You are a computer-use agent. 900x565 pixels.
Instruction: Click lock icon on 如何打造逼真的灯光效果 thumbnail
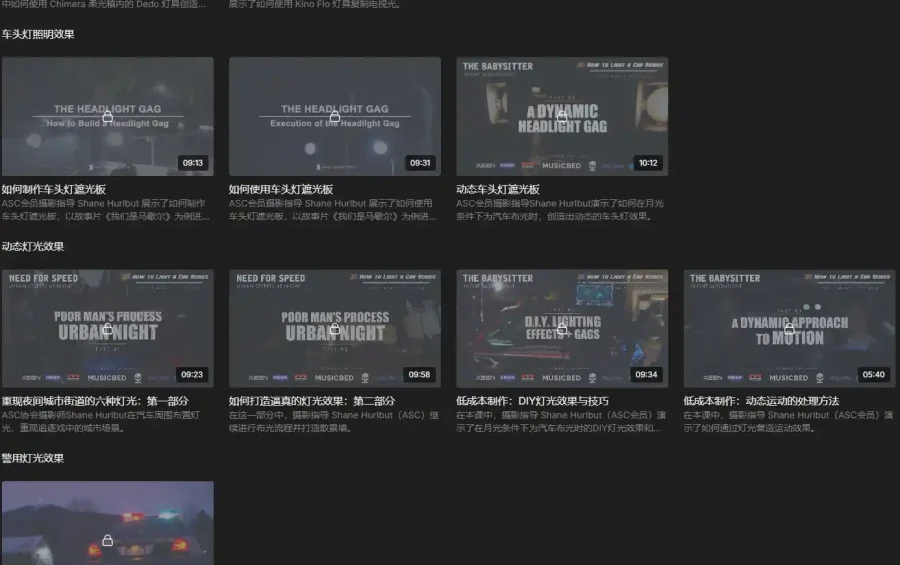335,328
